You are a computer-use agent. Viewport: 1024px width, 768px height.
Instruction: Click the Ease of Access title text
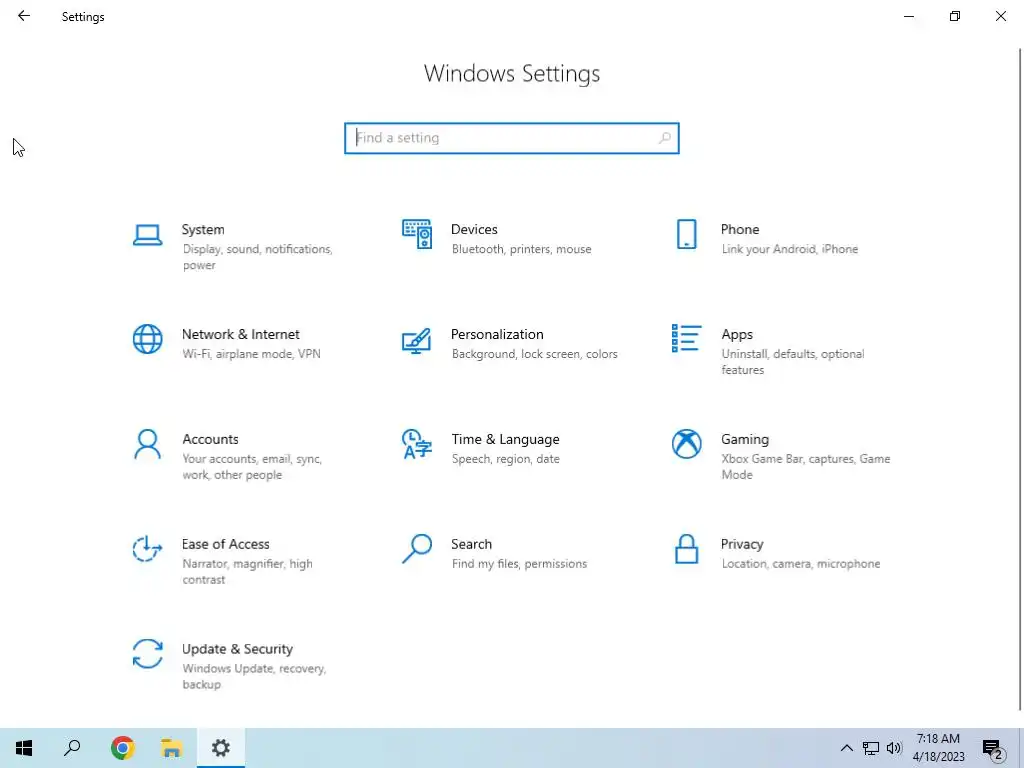225,544
